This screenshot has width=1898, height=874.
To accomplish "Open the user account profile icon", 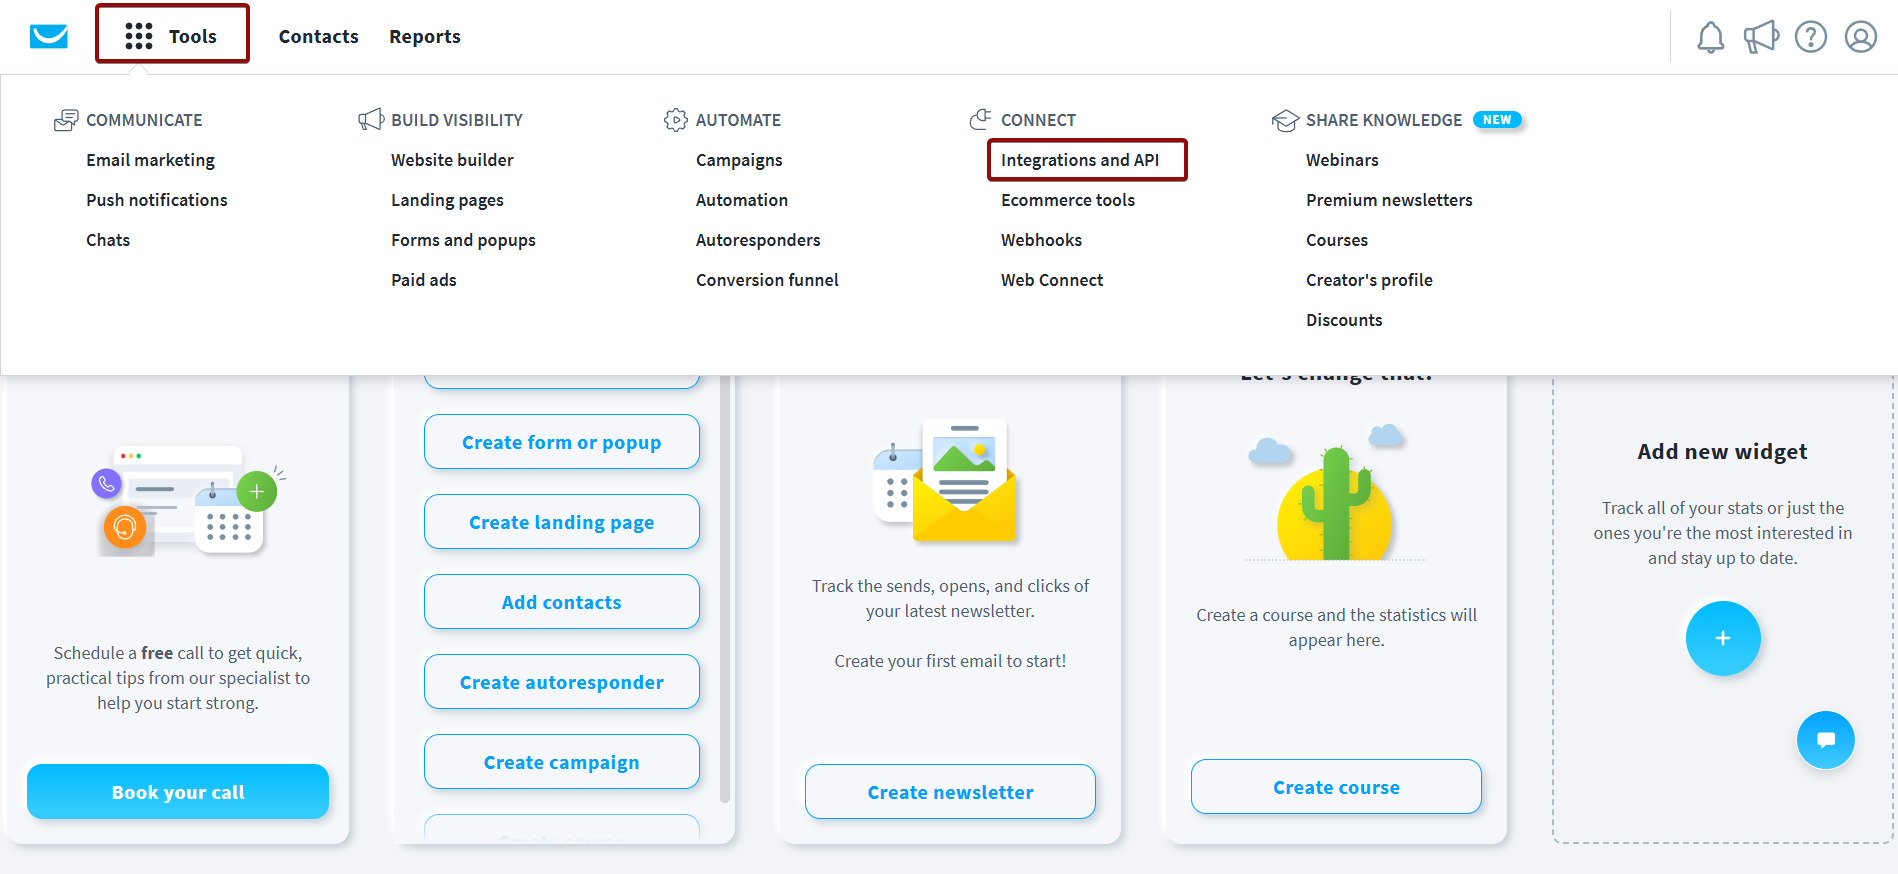I will point(1860,37).
